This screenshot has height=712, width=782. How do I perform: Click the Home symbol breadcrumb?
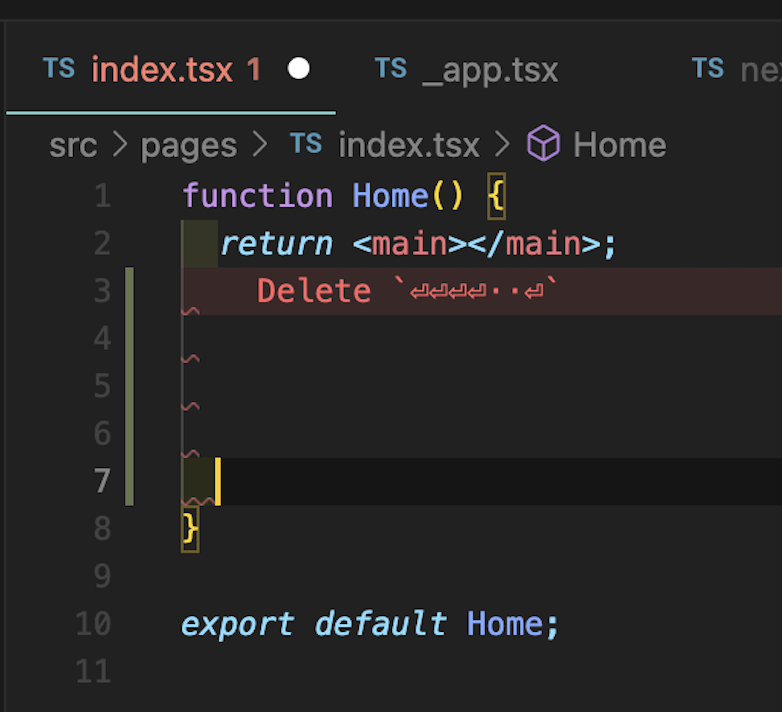point(619,145)
